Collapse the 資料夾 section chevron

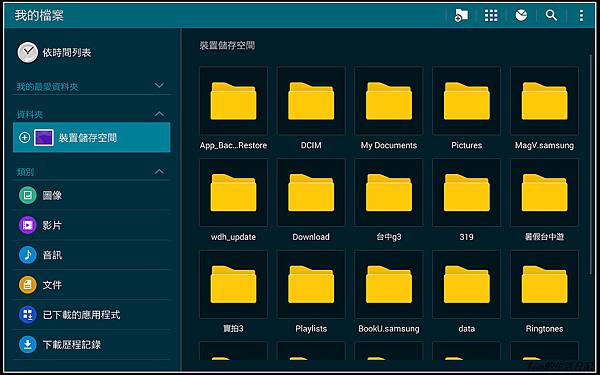[x=159, y=114]
